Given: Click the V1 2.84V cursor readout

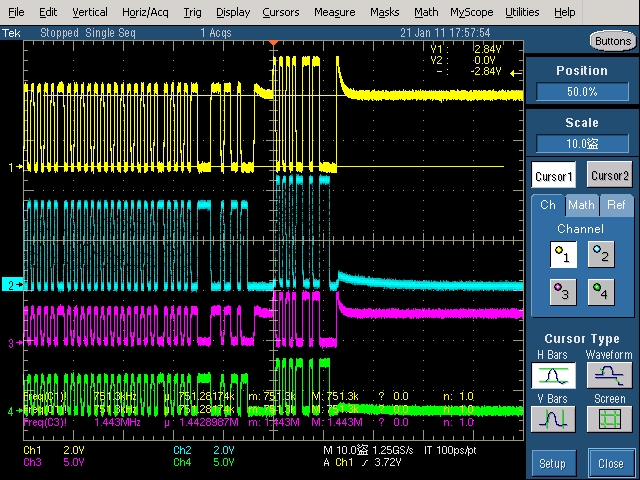Looking at the screenshot, I should point(466,49).
